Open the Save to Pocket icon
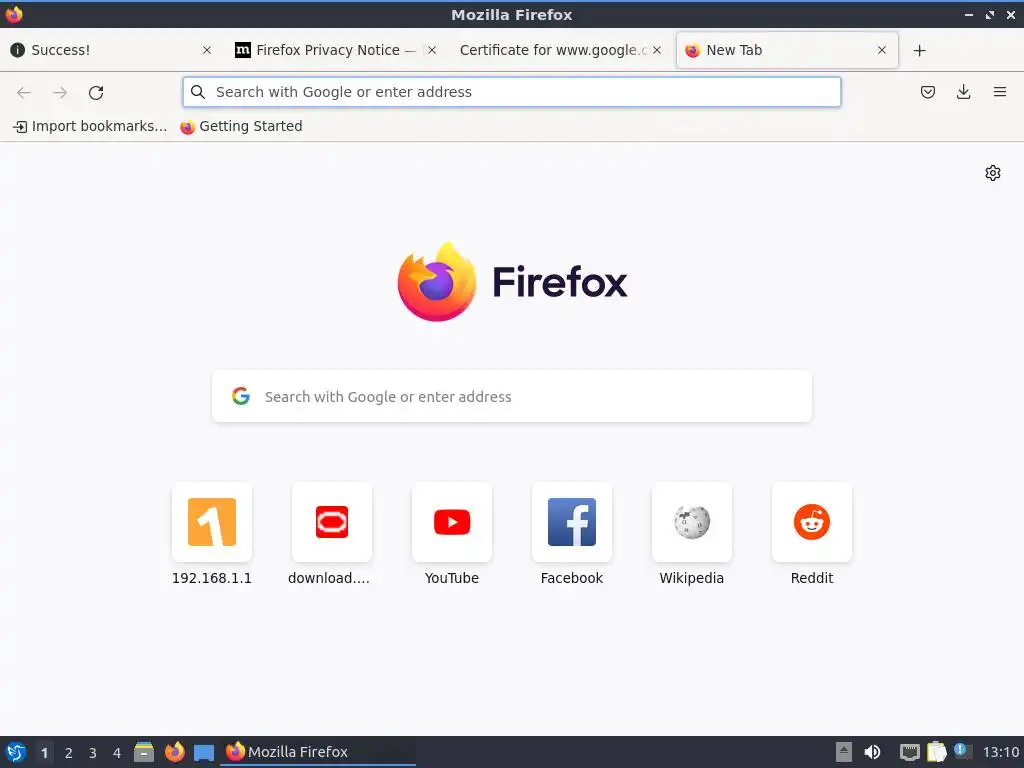The image size is (1024, 768). [x=927, y=92]
